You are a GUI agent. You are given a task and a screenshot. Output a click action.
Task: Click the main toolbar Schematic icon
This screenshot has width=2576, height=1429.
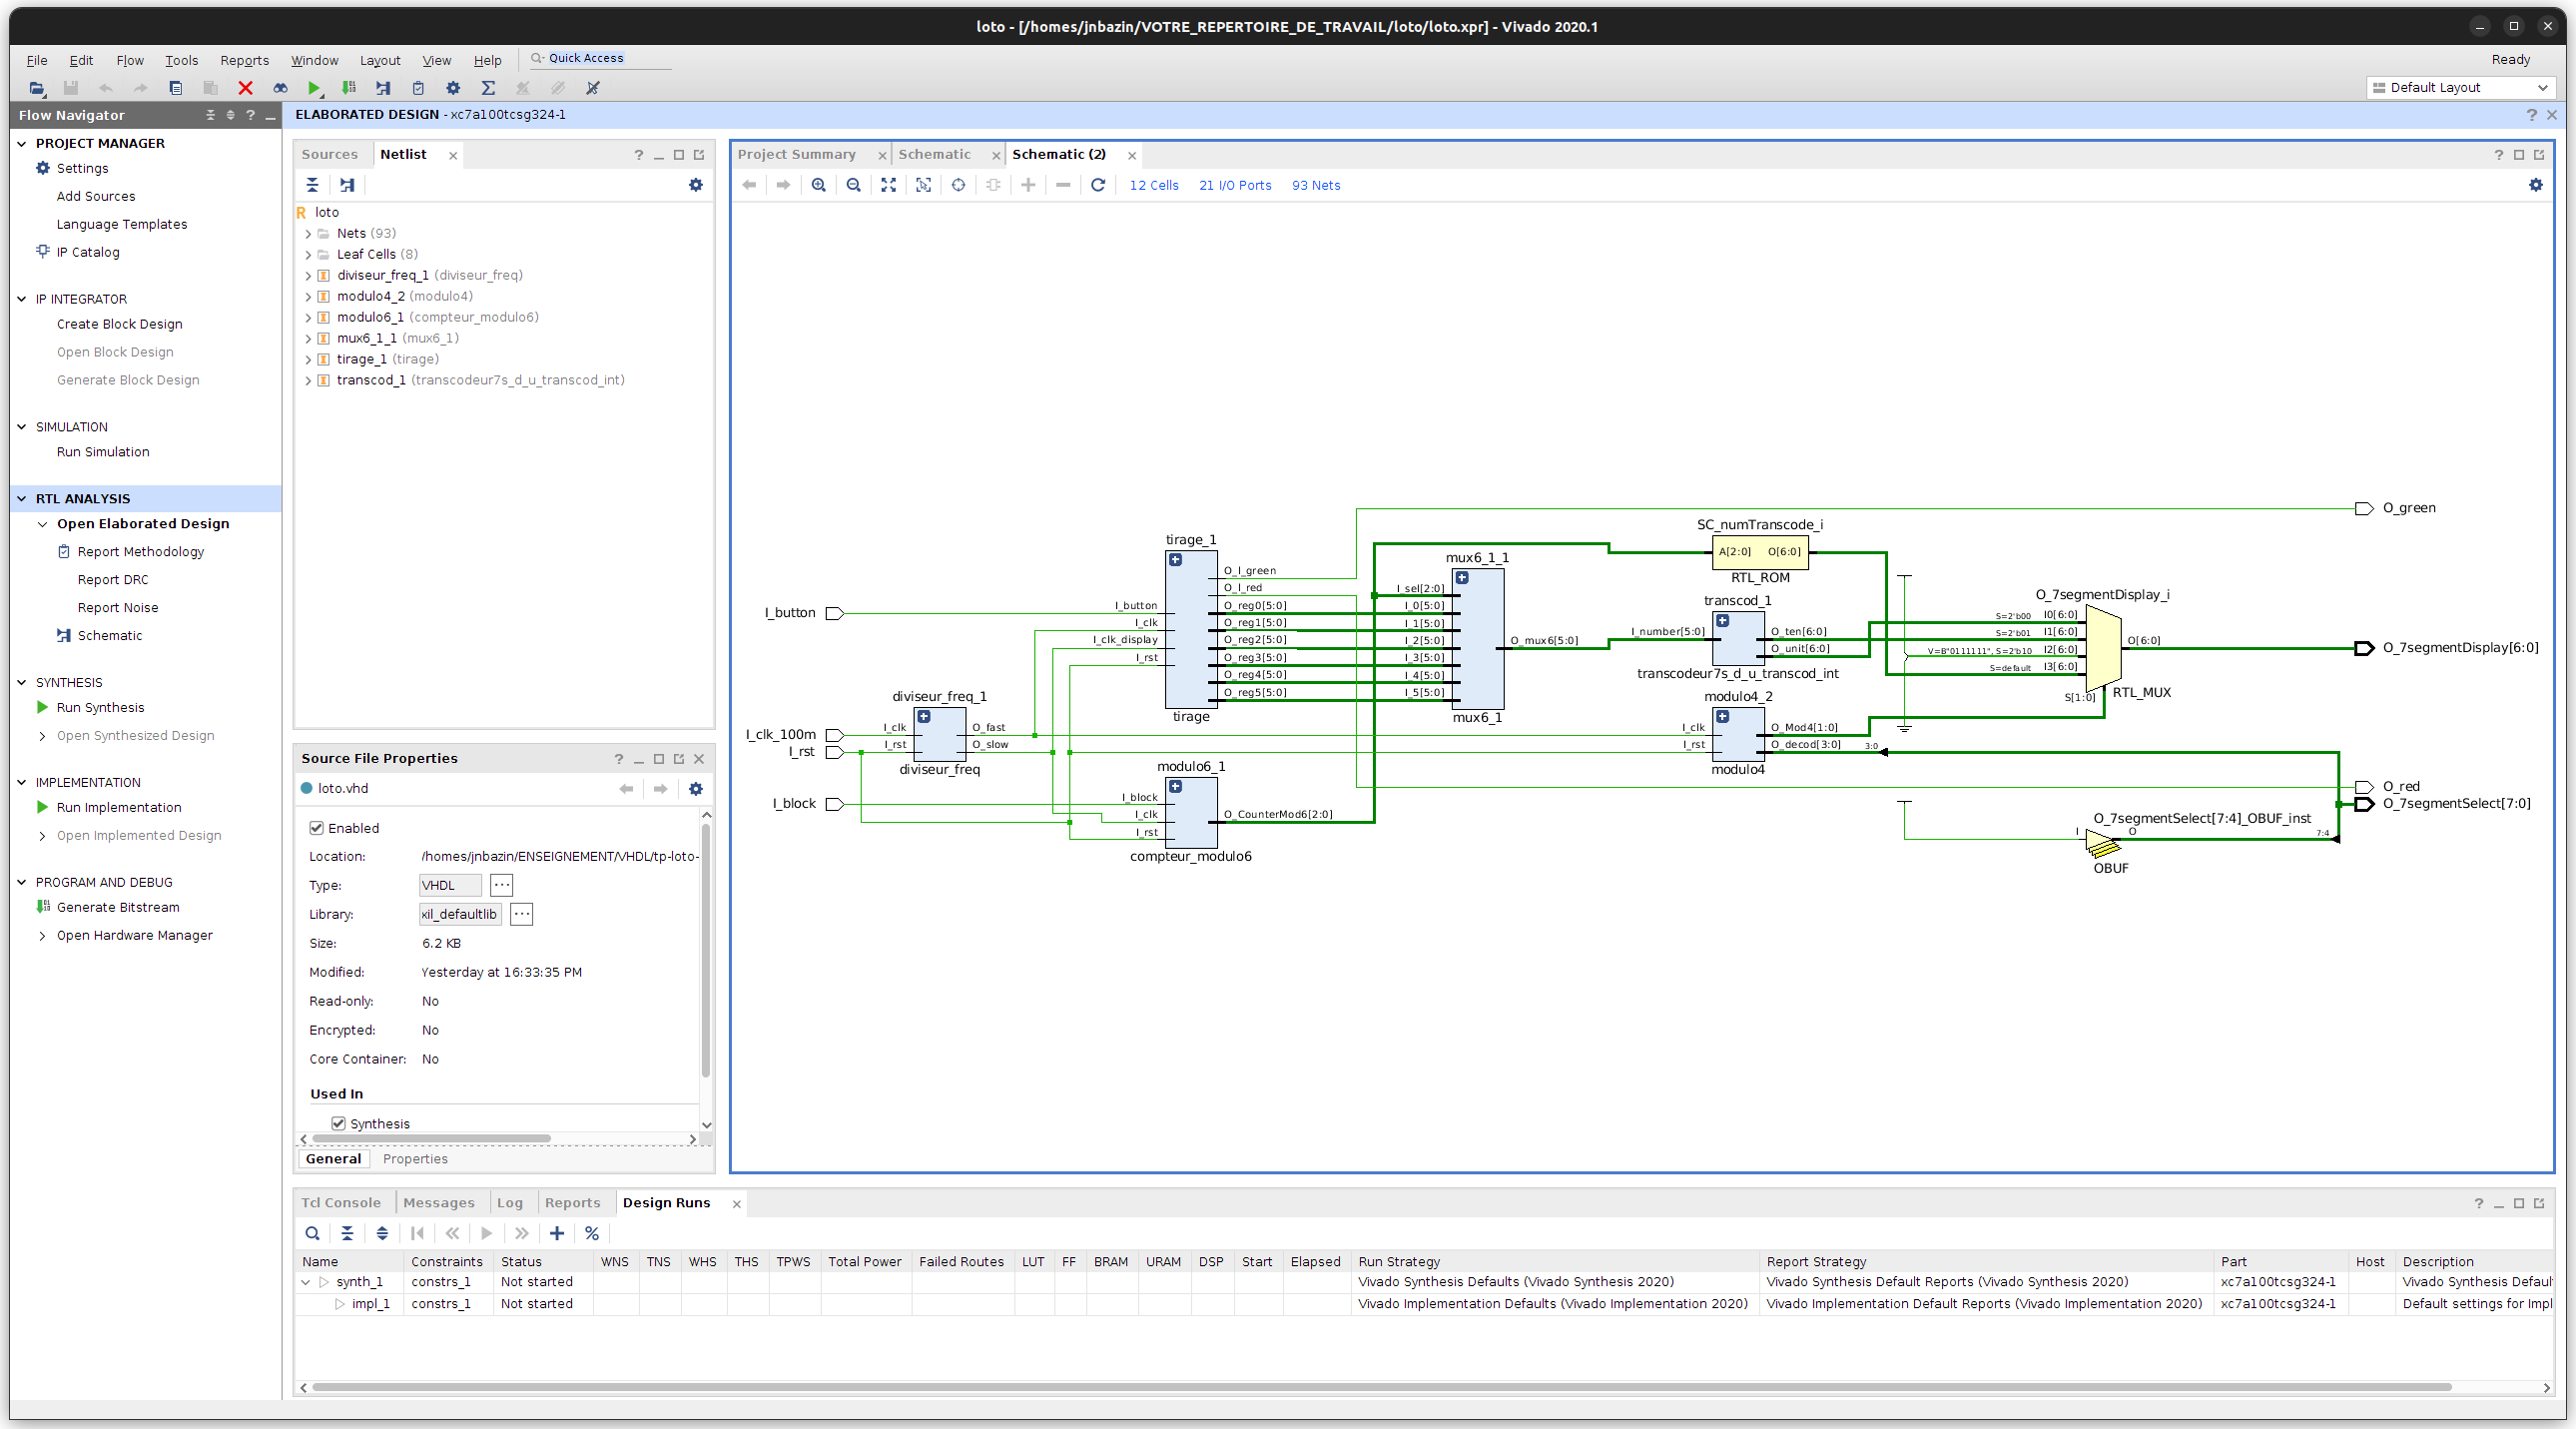click(x=383, y=88)
